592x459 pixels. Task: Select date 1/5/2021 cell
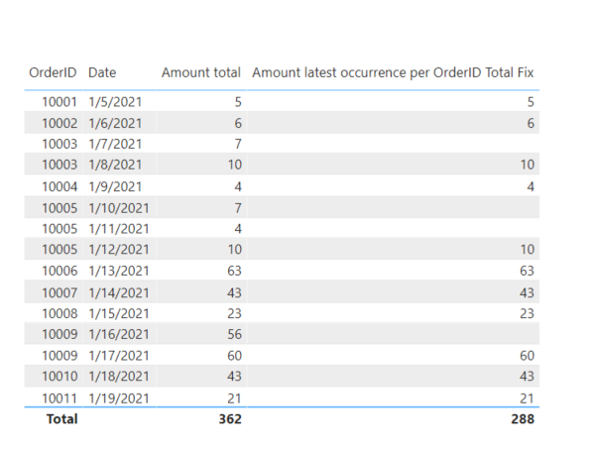(115, 102)
